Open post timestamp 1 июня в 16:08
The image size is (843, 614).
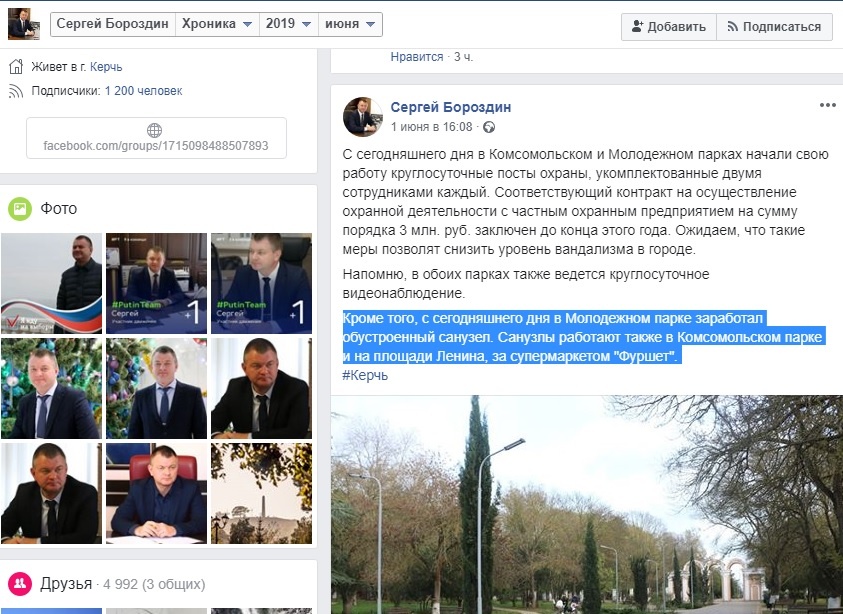[431, 128]
